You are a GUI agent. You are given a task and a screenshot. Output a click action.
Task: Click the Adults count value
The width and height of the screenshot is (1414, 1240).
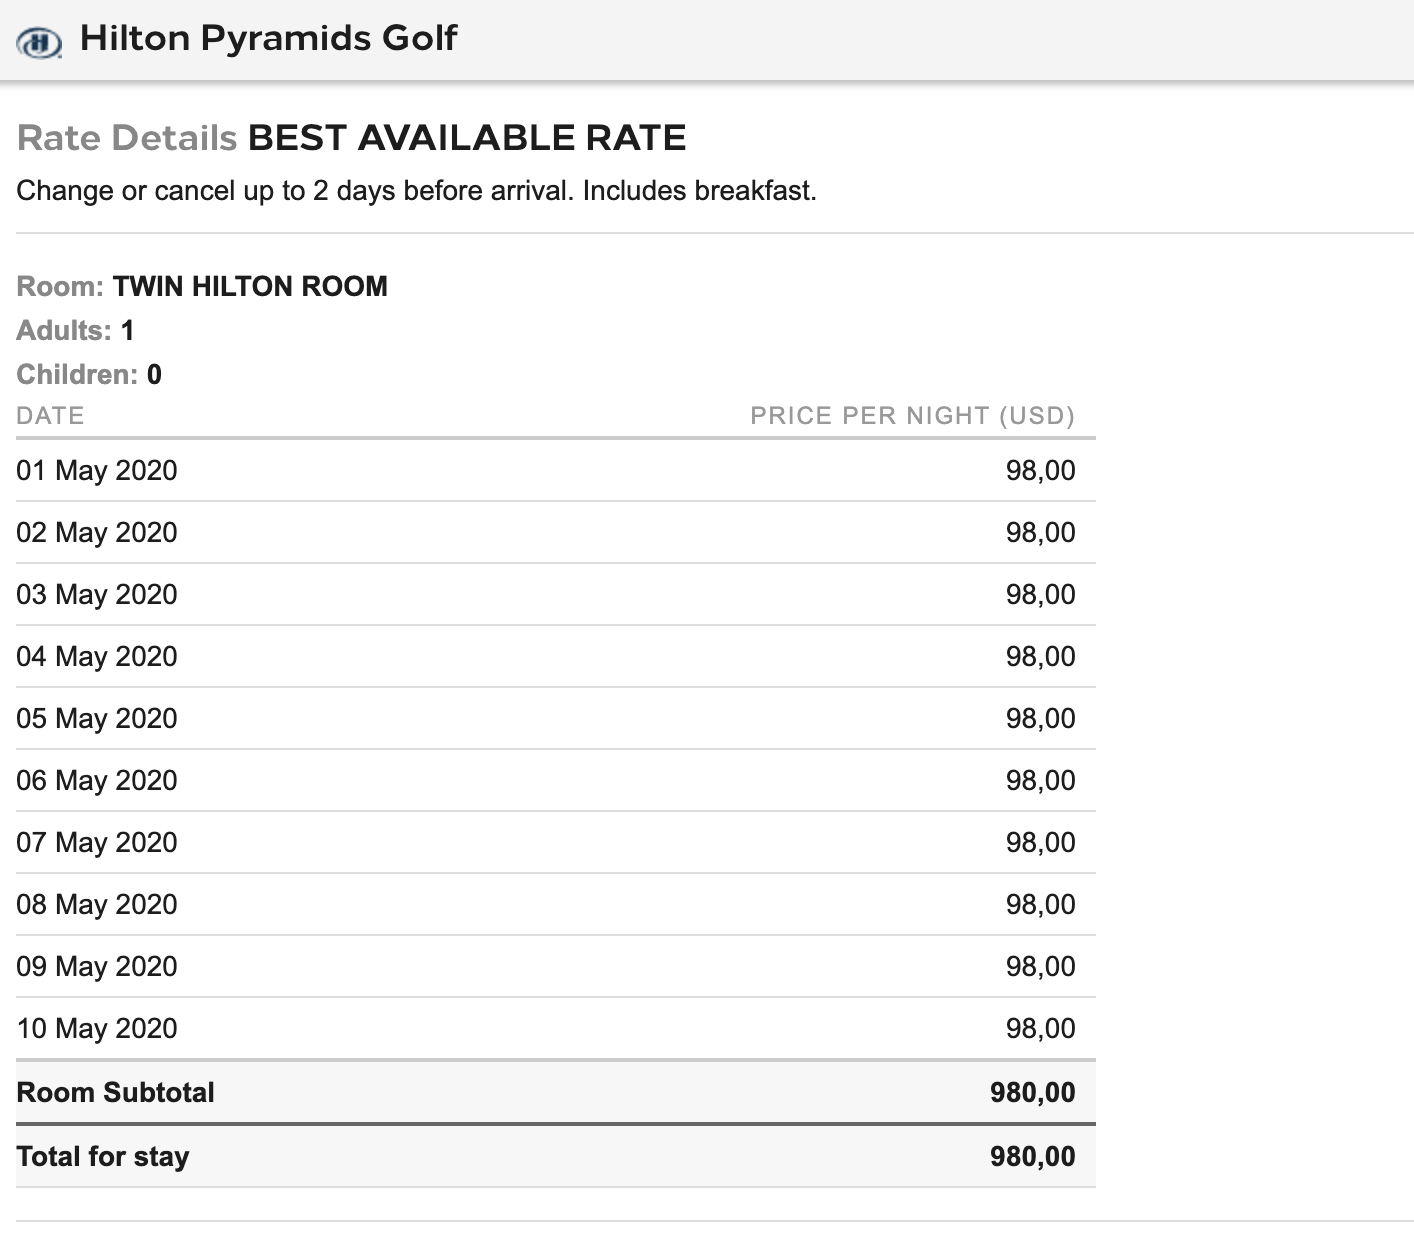coord(127,330)
